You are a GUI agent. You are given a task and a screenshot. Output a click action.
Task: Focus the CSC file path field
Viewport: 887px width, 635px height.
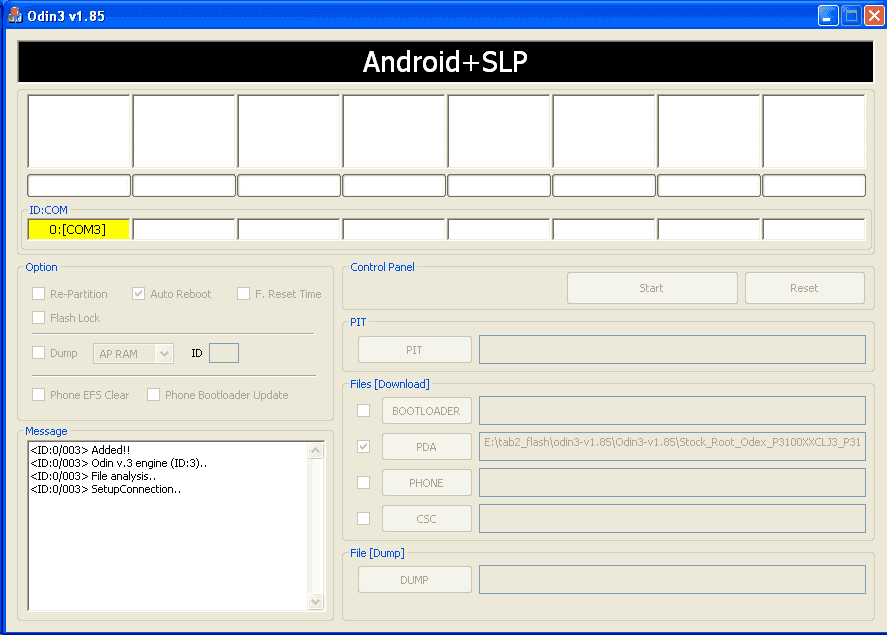tap(672, 519)
